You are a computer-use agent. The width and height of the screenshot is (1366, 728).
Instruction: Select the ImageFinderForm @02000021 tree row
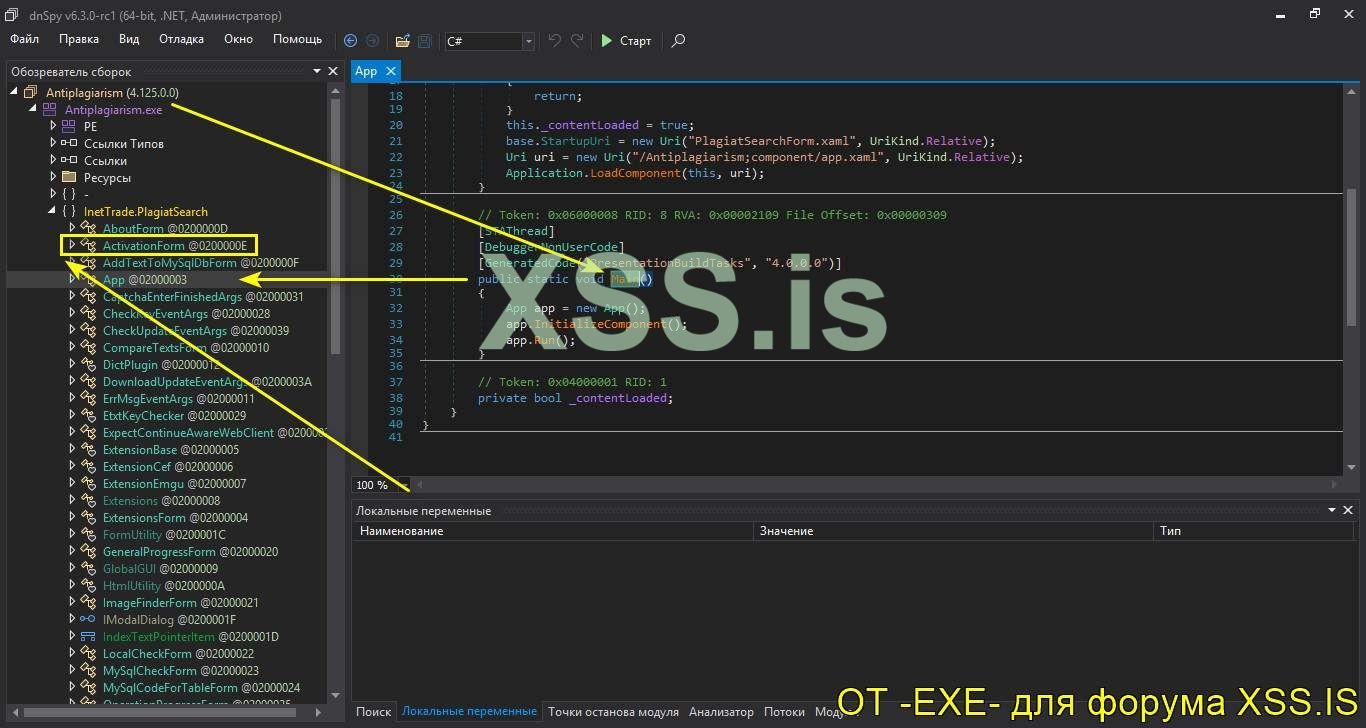tap(168, 603)
